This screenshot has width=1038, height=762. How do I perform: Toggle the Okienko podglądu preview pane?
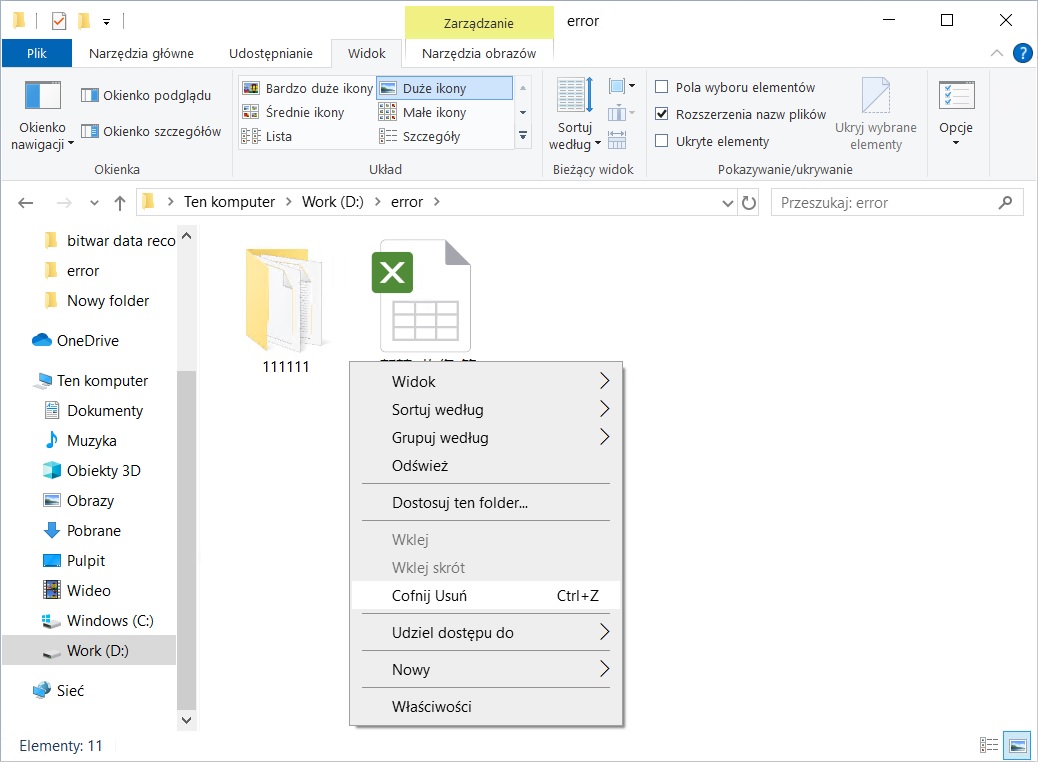pos(146,96)
